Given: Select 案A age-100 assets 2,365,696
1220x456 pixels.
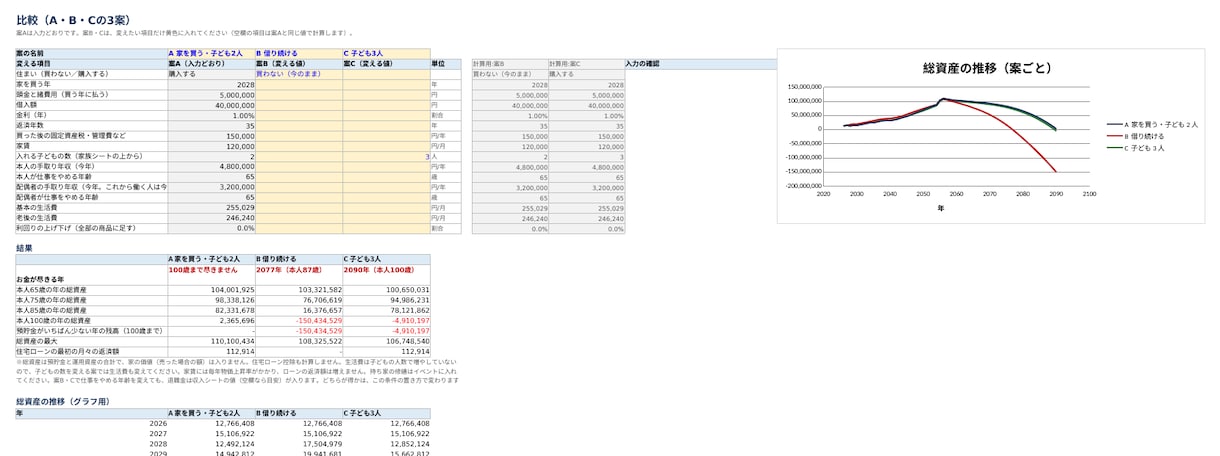Looking at the screenshot, I should pyautogui.click(x=211, y=320).
